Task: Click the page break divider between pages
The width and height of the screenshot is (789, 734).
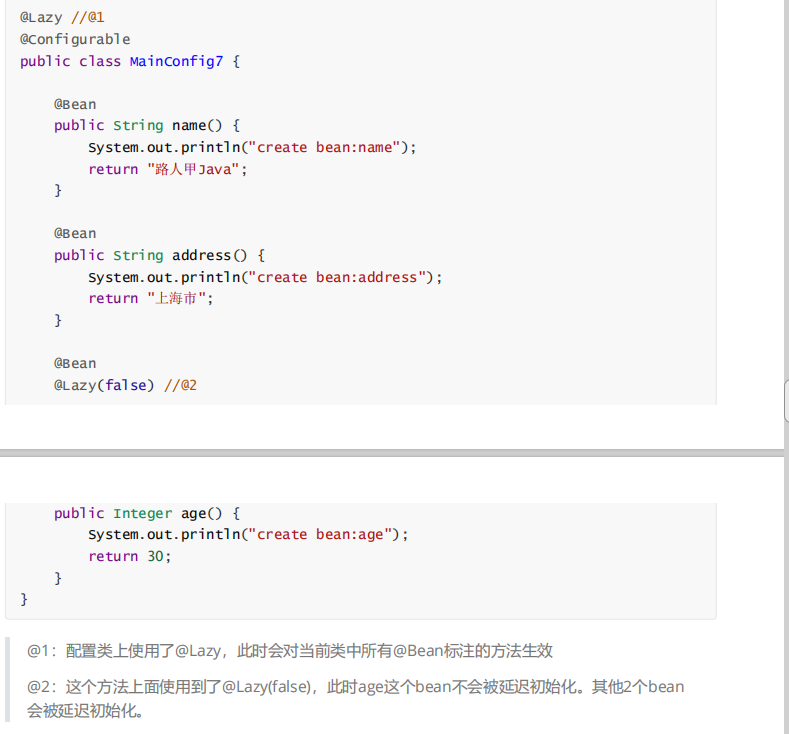Action: [394, 451]
